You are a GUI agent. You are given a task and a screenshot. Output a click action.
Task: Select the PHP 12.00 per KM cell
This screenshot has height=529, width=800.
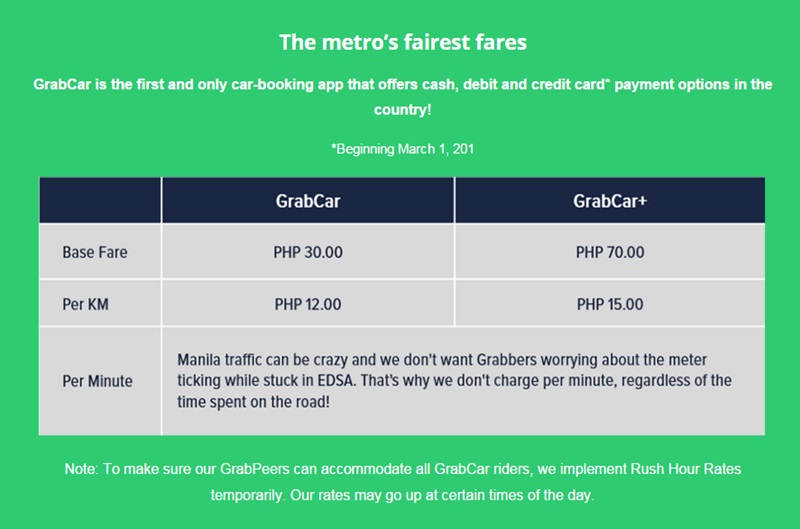point(308,304)
